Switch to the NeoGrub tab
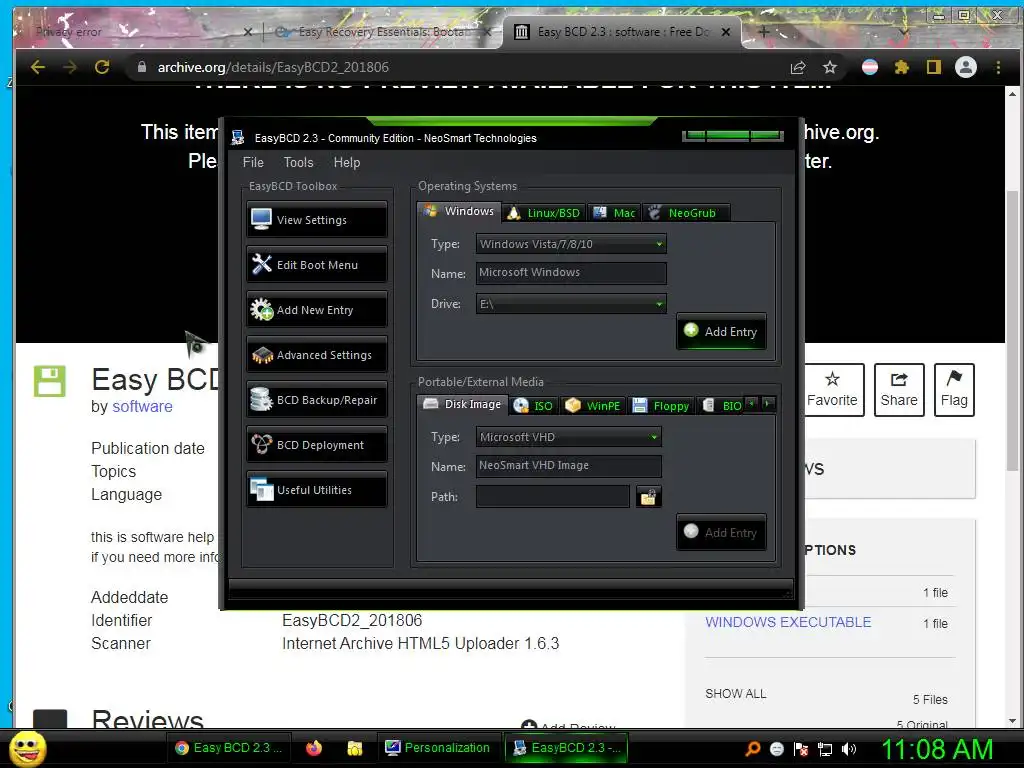Image resolution: width=1024 pixels, height=768 pixels. coord(685,213)
